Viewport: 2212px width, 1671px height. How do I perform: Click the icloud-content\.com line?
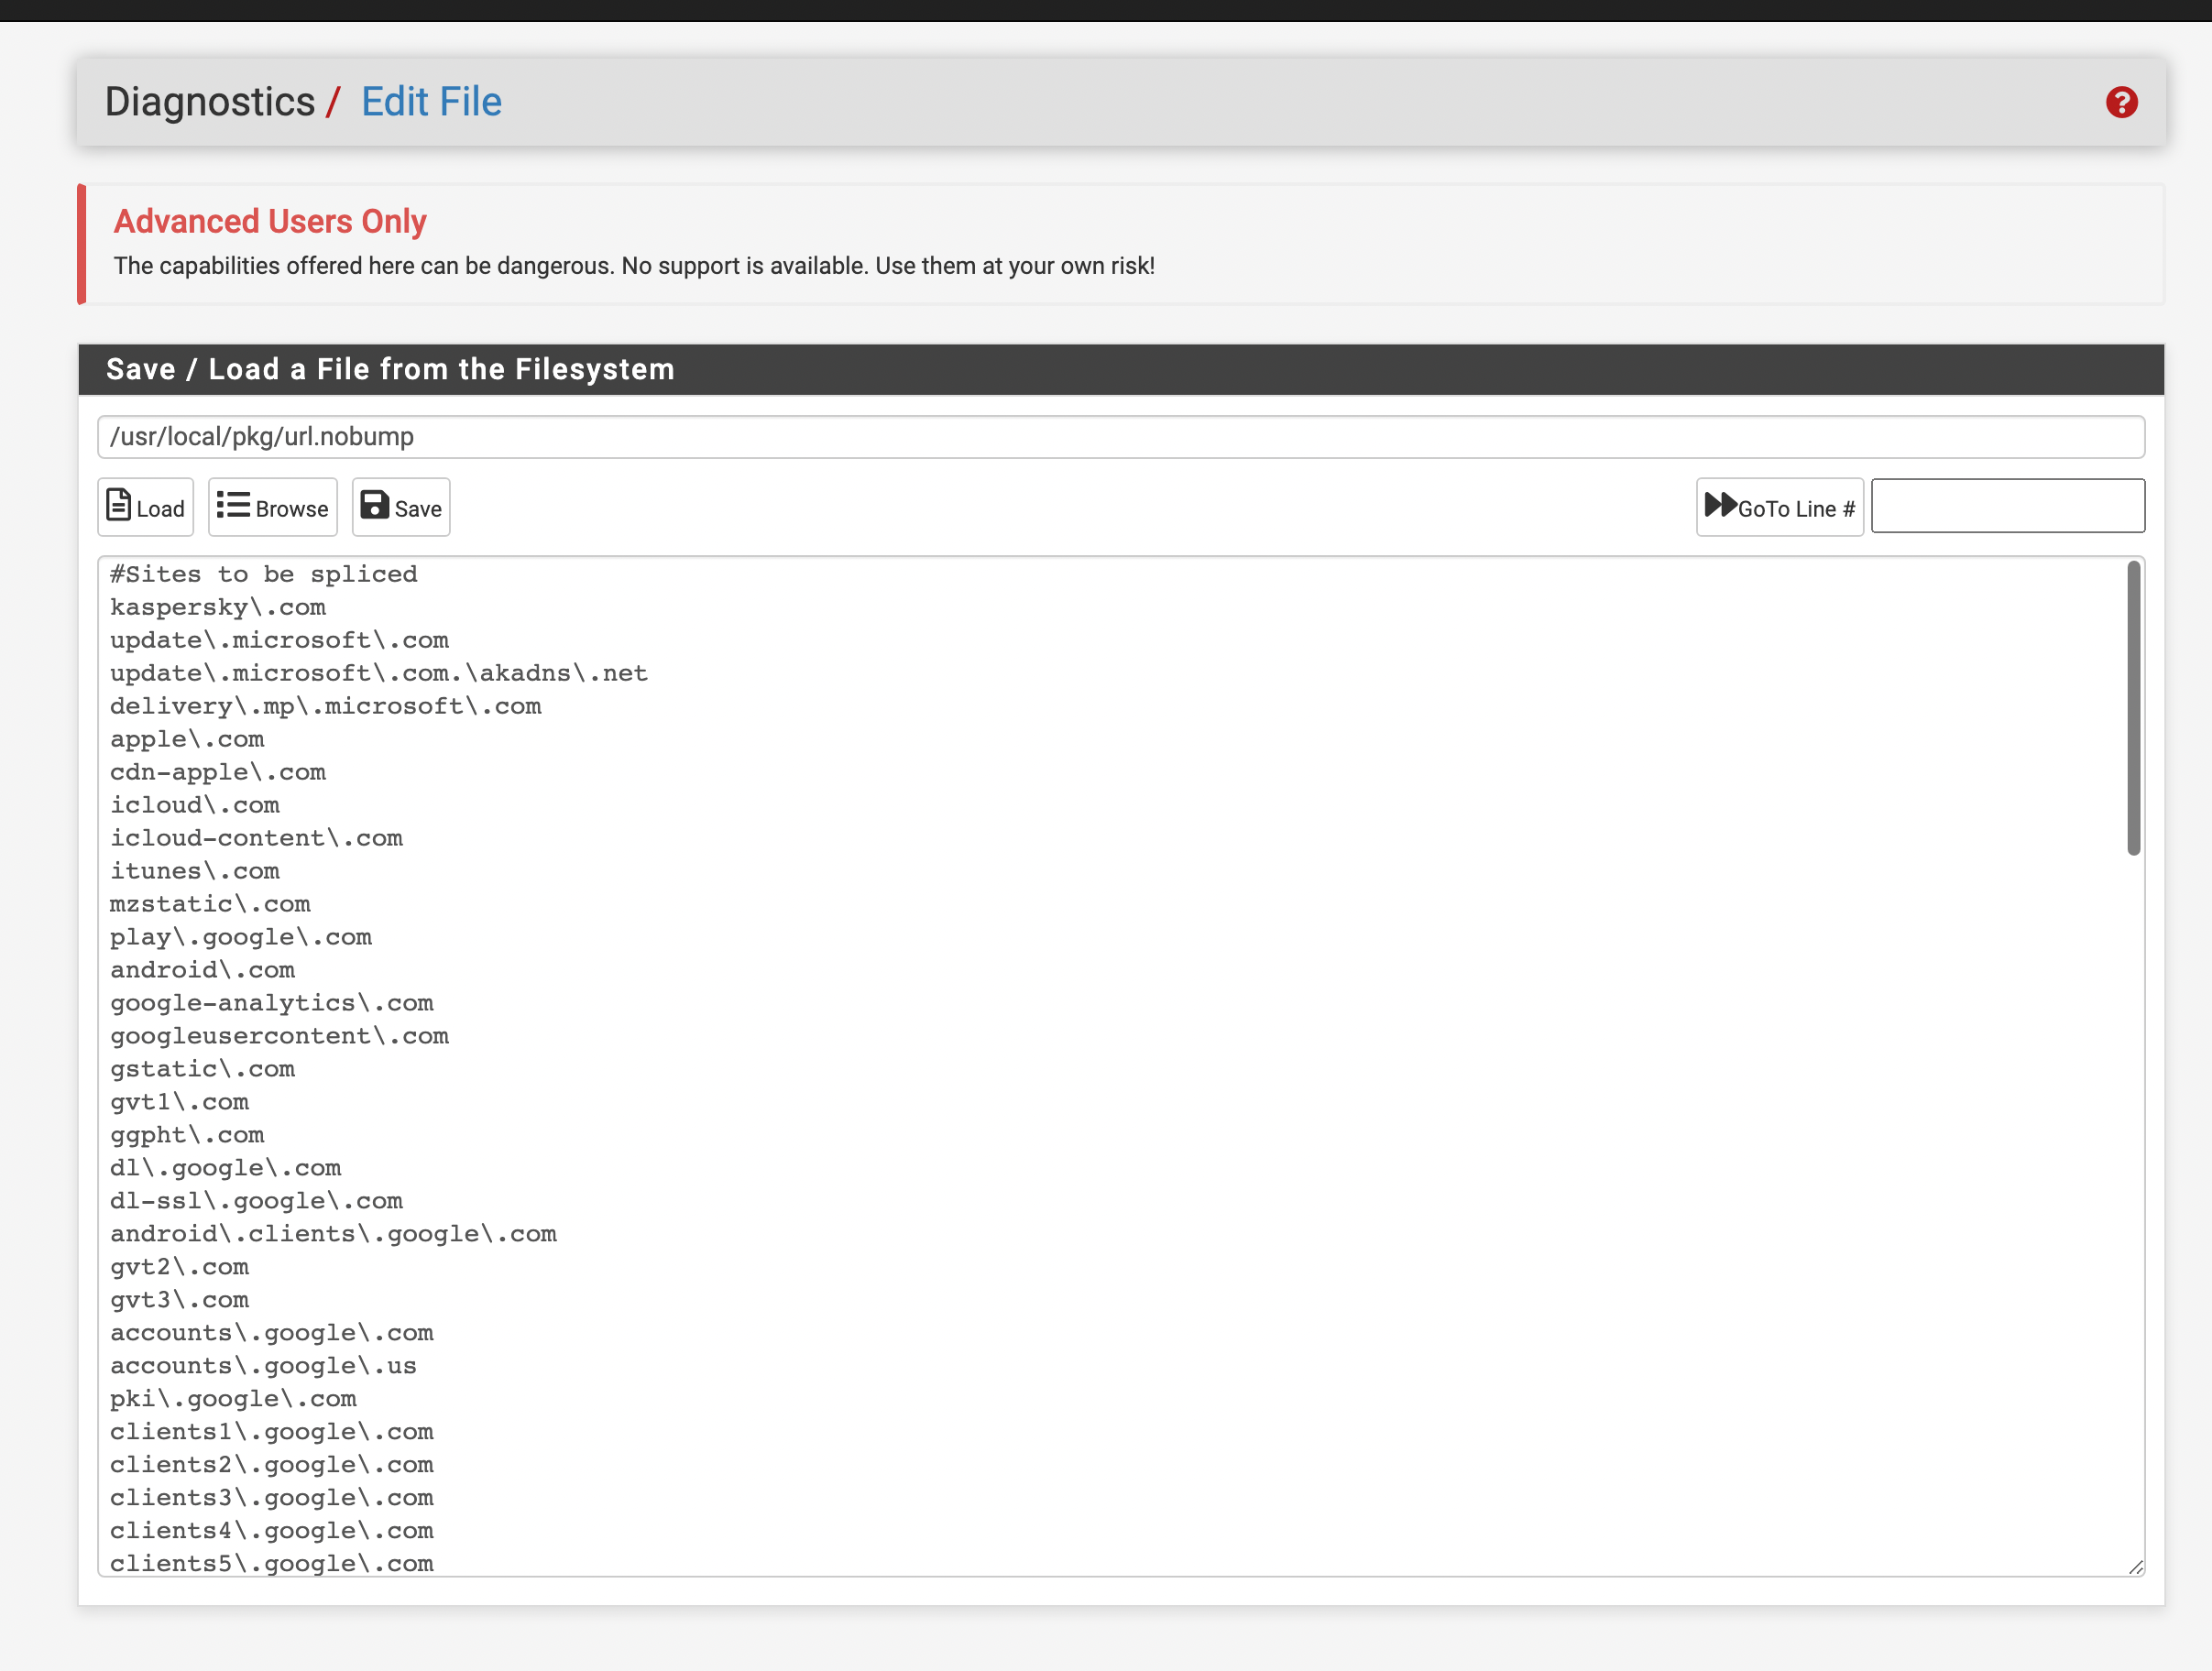pyautogui.click(x=257, y=838)
